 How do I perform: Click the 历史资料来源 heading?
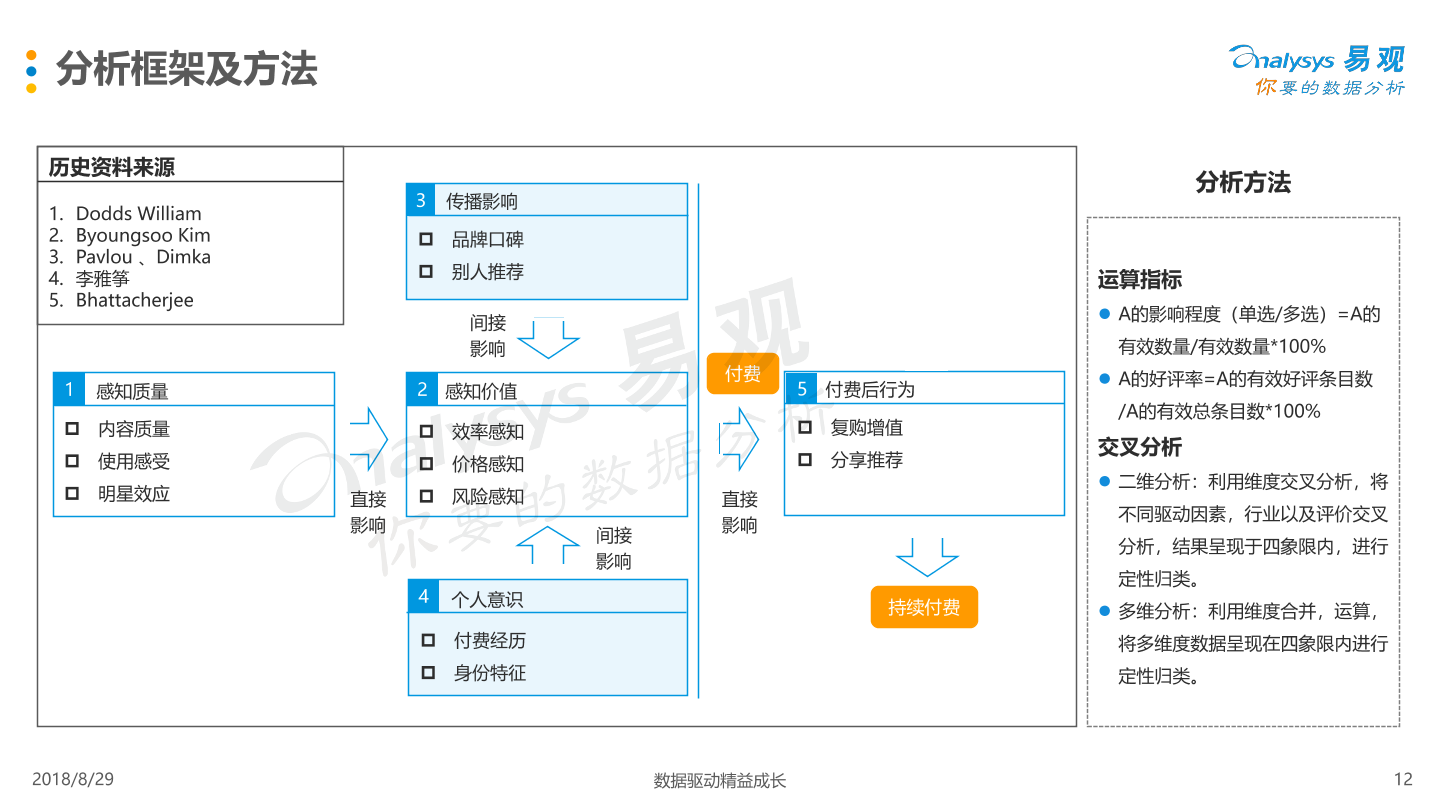point(112,167)
